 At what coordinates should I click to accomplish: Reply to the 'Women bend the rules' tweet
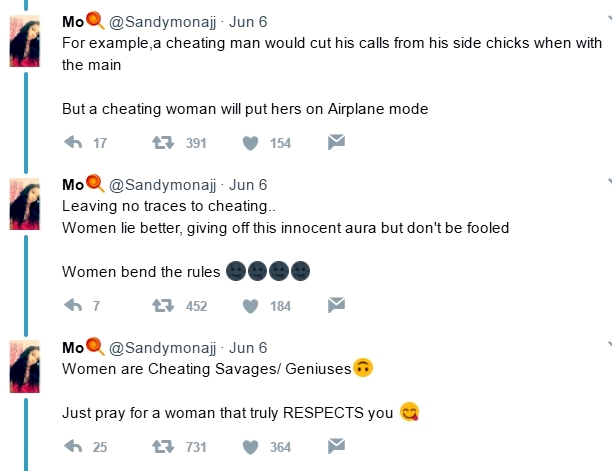(73, 305)
